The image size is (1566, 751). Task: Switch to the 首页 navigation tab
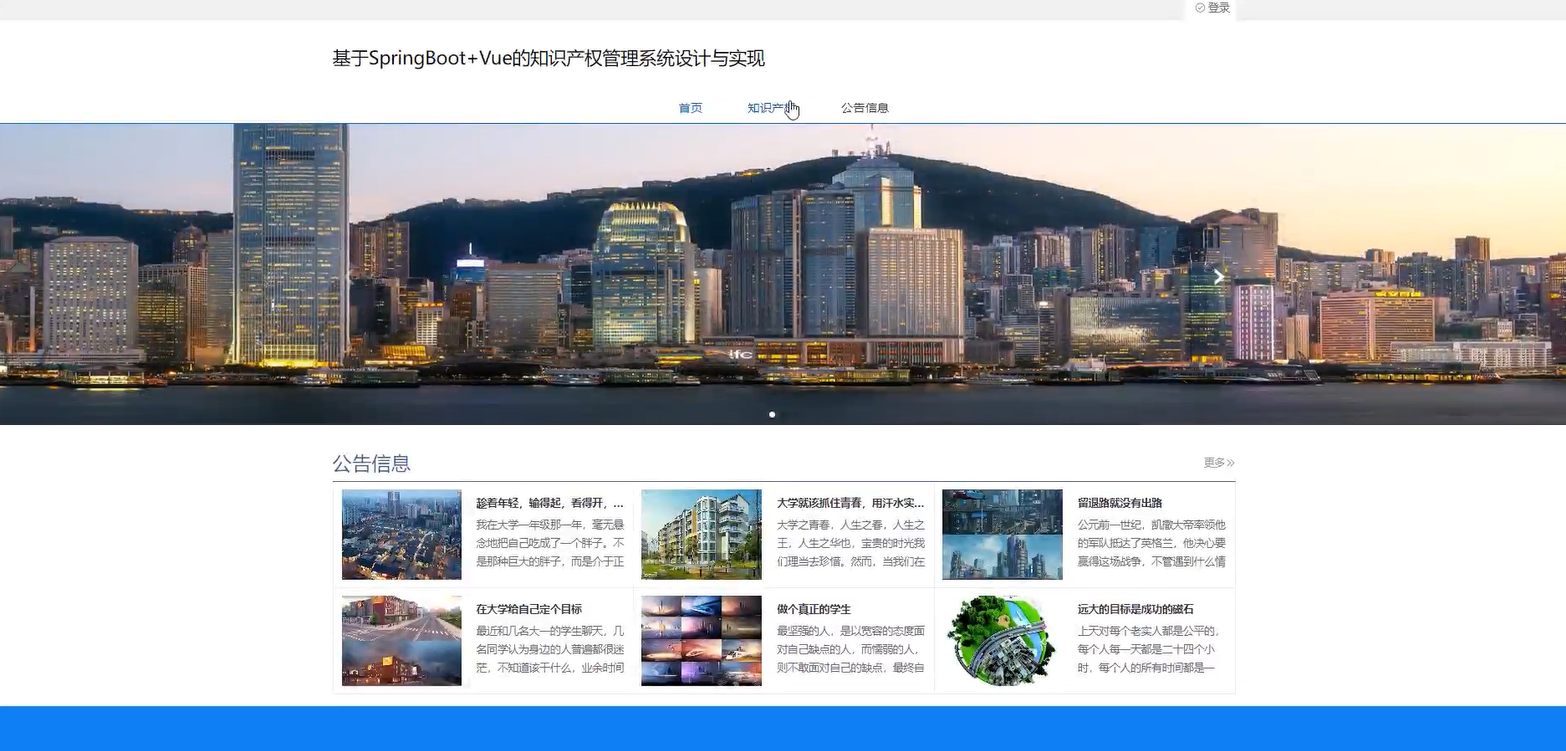[689, 107]
